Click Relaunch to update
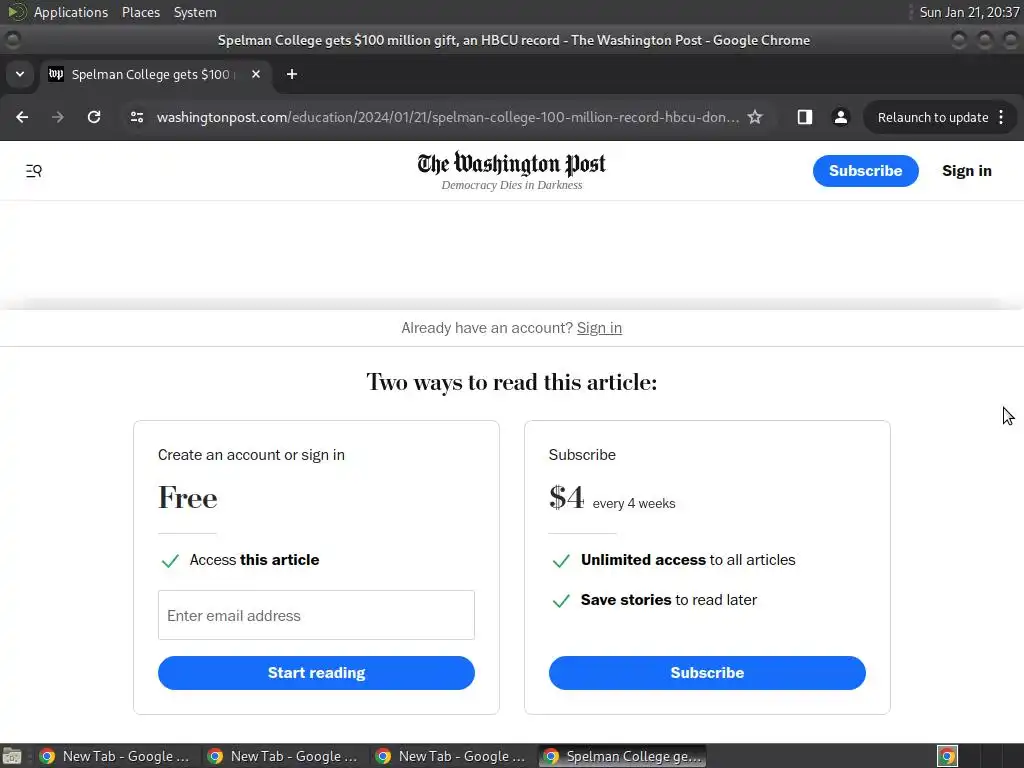Image resolution: width=1024 pixels, height=768 pixels. tap(933, 118)
